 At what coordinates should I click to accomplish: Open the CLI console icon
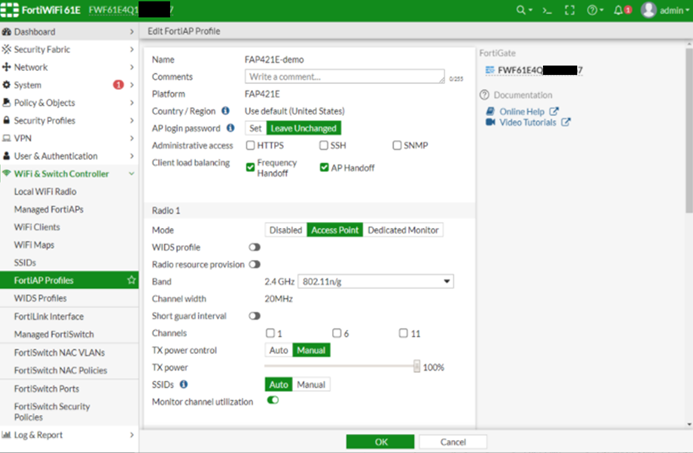pyautogui.click(x=547, y=11)
